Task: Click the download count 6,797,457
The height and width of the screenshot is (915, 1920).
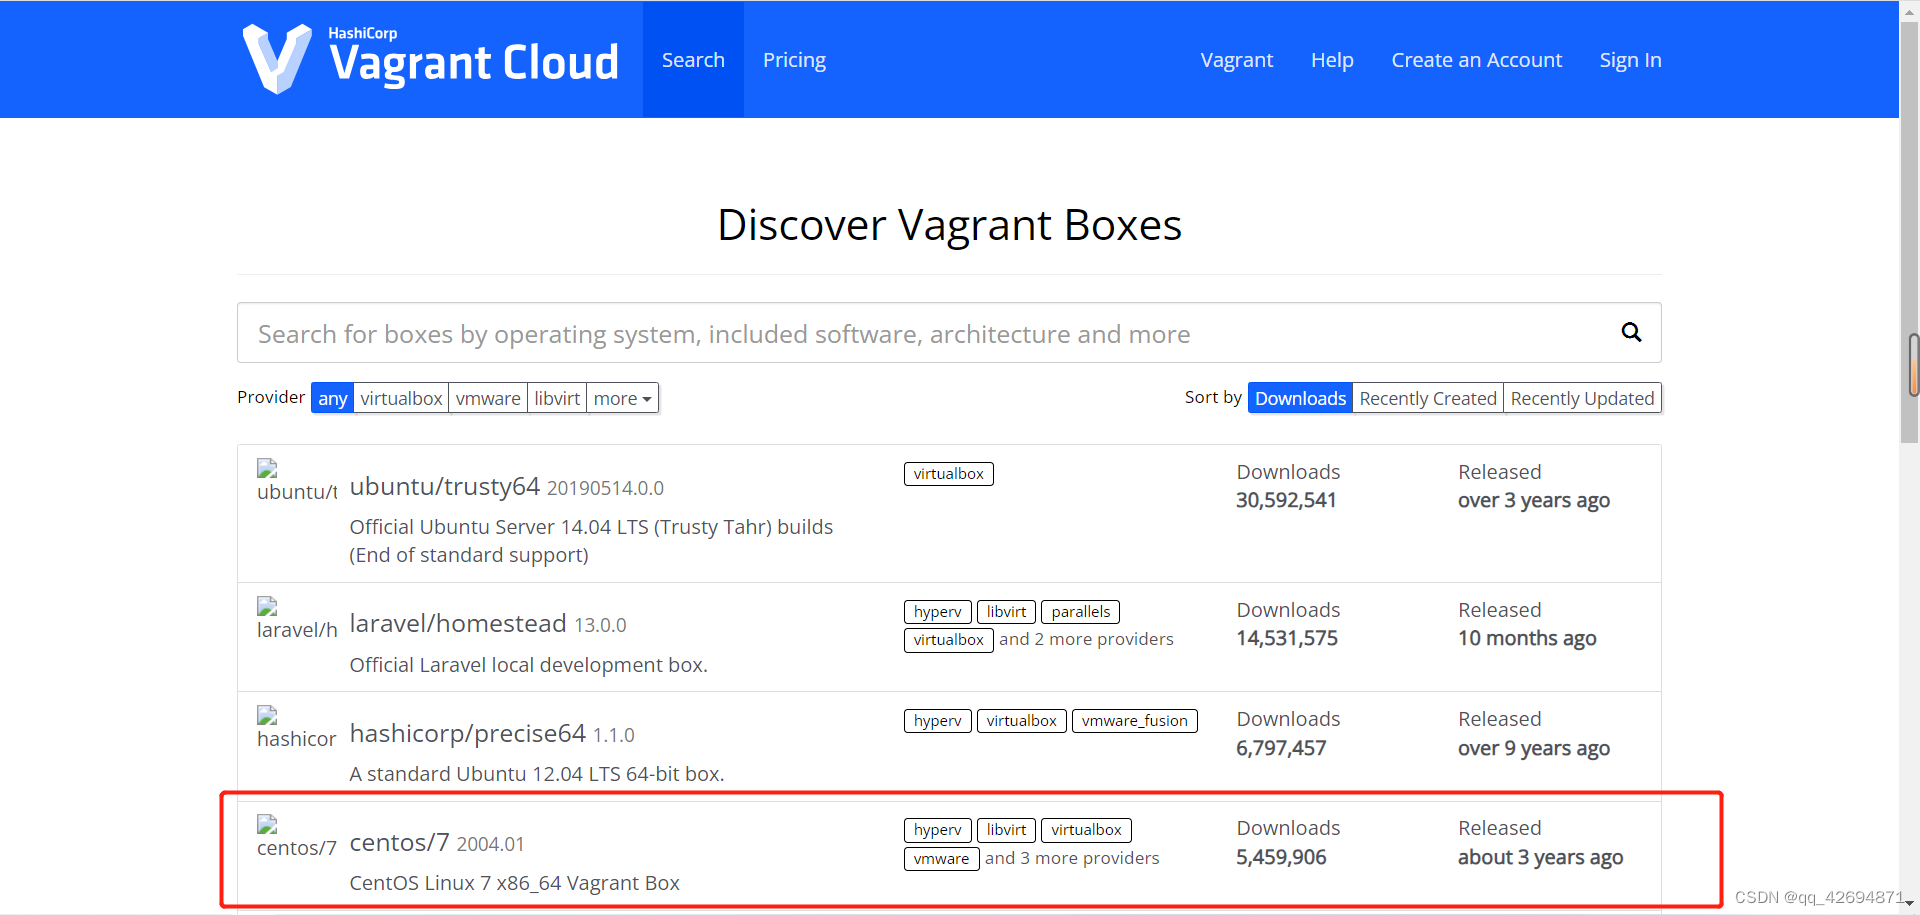Action: click(x=1281, y=748)
